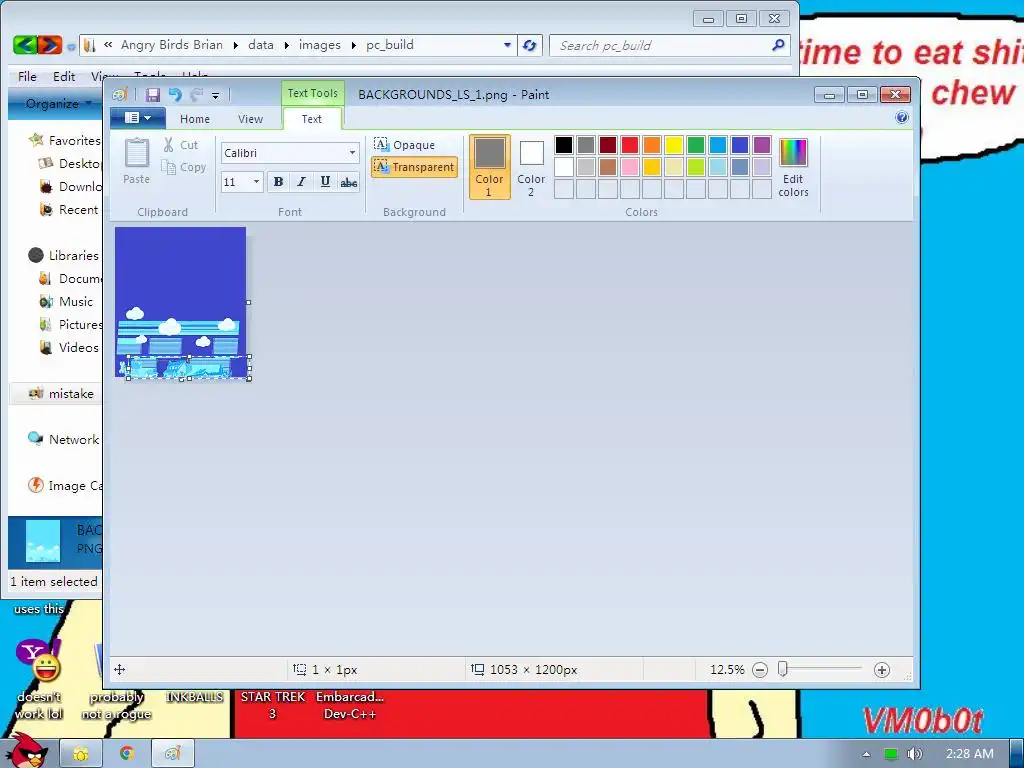1024x768 pixels.
Task: Click the Paint Help question mark icon
Action: 902,118
